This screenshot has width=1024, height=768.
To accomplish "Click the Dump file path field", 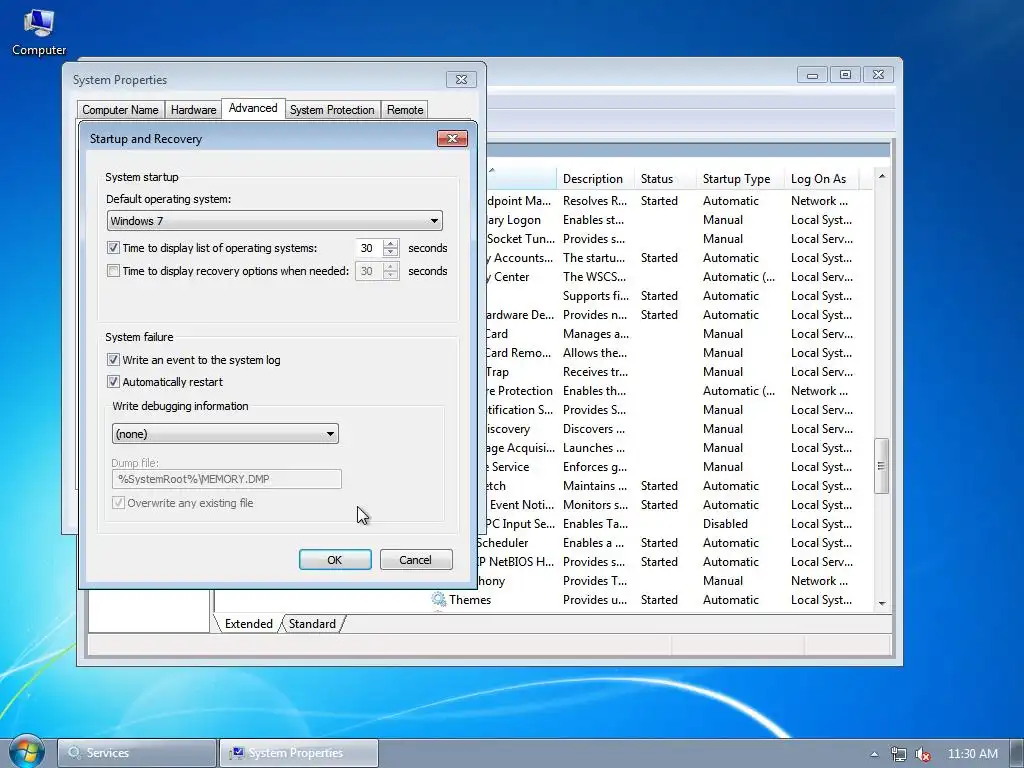I will click(227, 479).
